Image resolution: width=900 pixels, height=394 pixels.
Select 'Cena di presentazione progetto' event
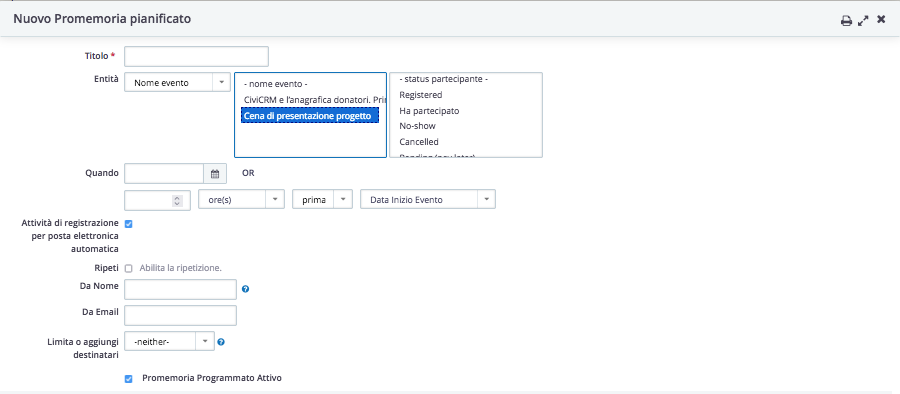coord(310,115)
